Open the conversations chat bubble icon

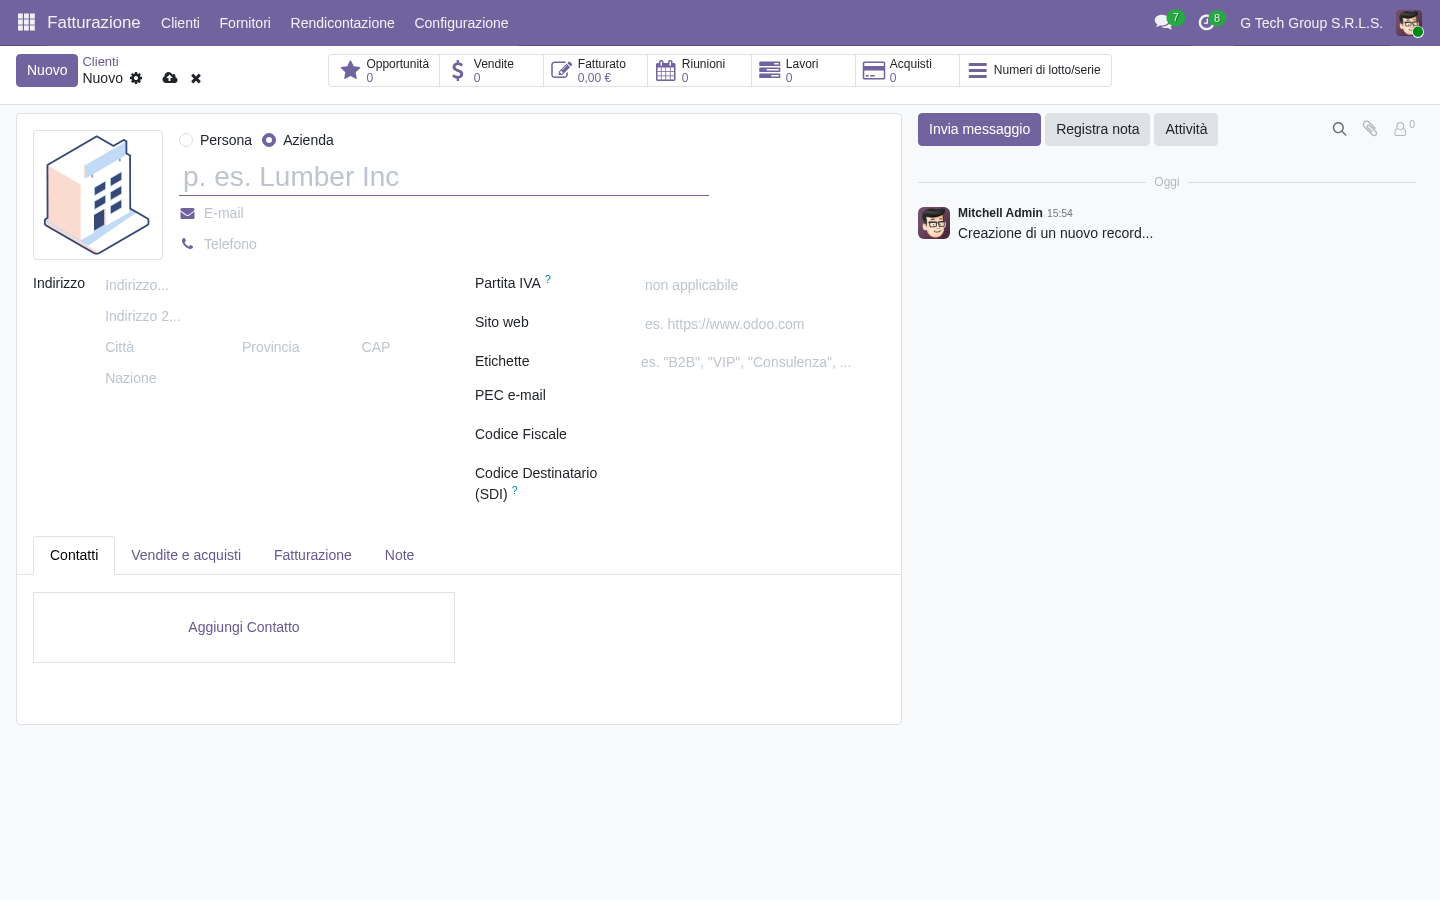(1163, 22)
